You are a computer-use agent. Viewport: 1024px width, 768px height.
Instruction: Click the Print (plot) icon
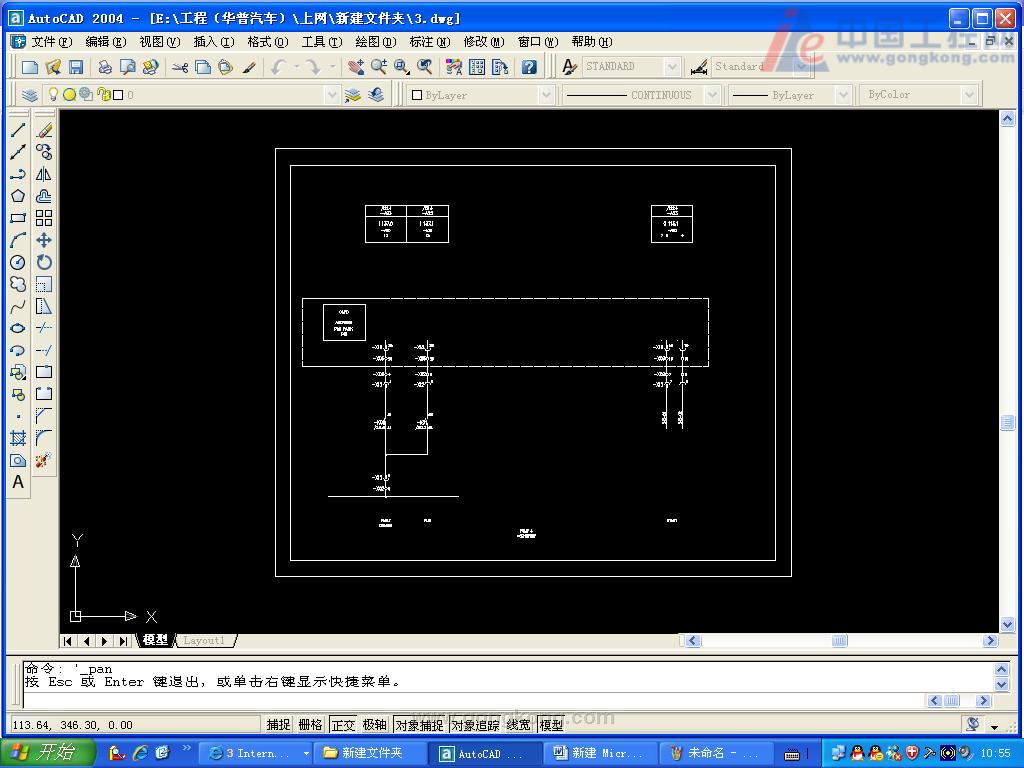tap(104, 67)
